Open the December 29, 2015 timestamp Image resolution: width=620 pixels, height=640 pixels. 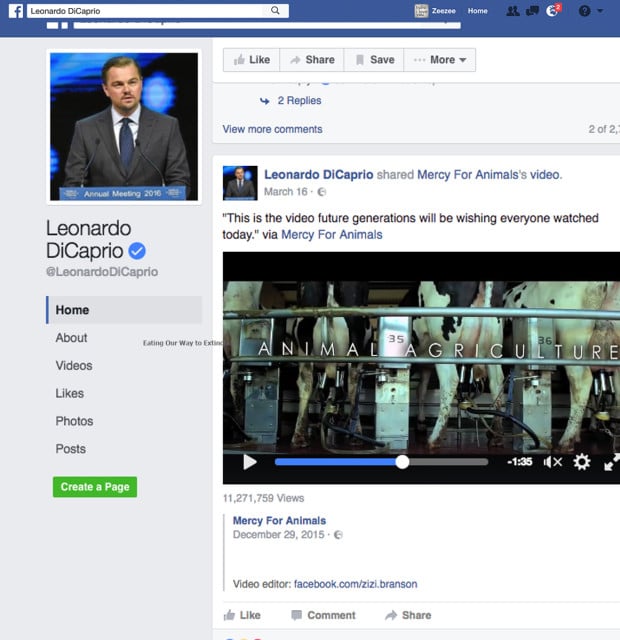(x=278, y=535)
